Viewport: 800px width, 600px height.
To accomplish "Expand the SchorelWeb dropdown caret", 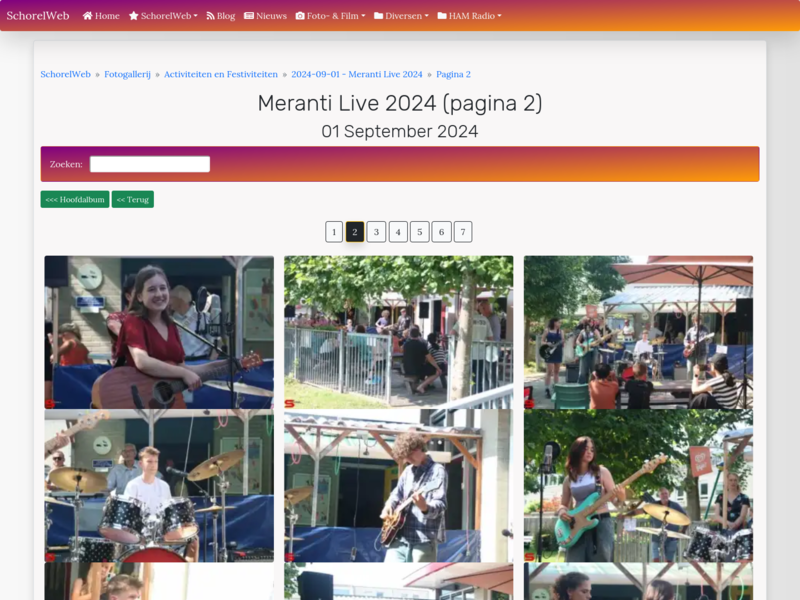I will 195,16.
